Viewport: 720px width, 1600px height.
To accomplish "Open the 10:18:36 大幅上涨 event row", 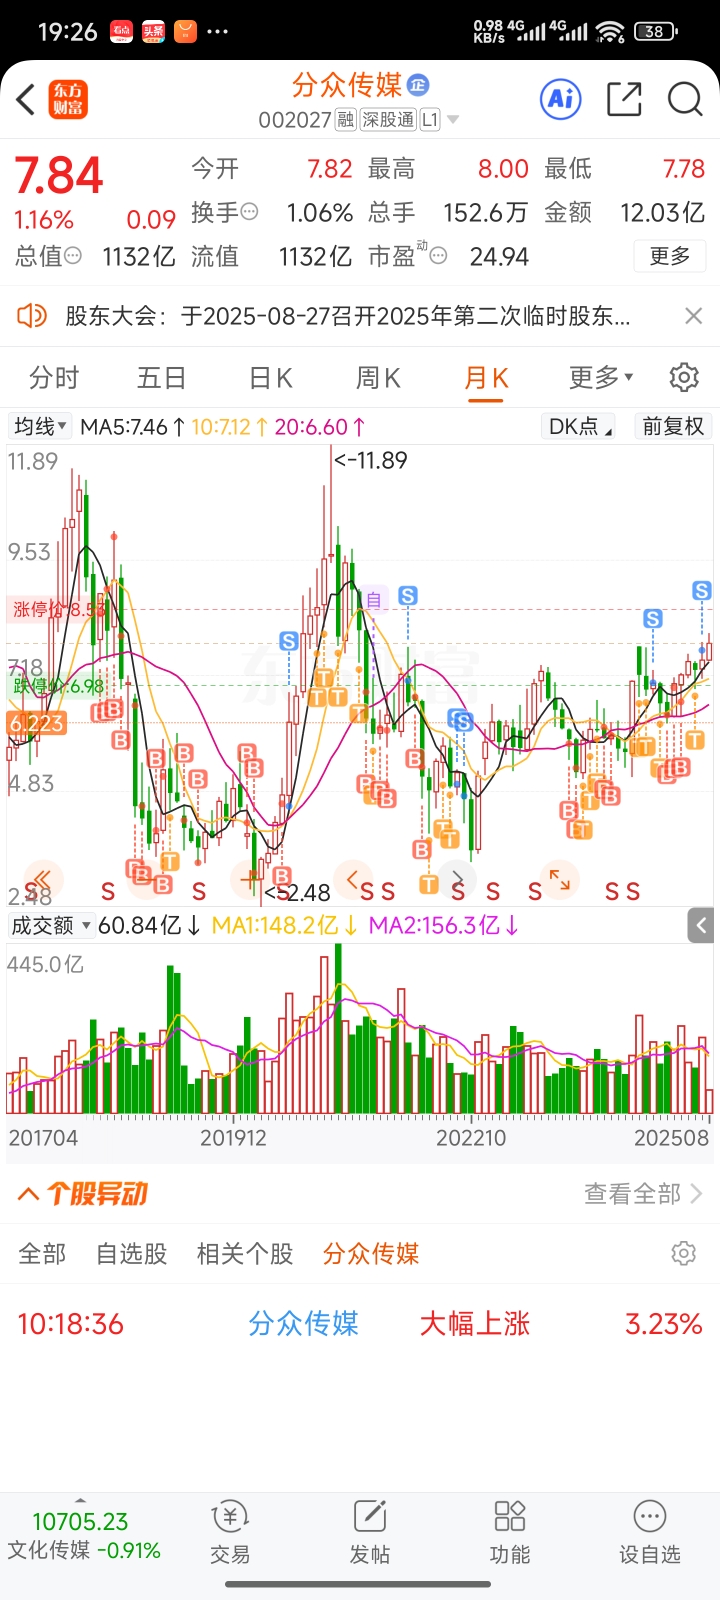I will tap(360, 1324).
